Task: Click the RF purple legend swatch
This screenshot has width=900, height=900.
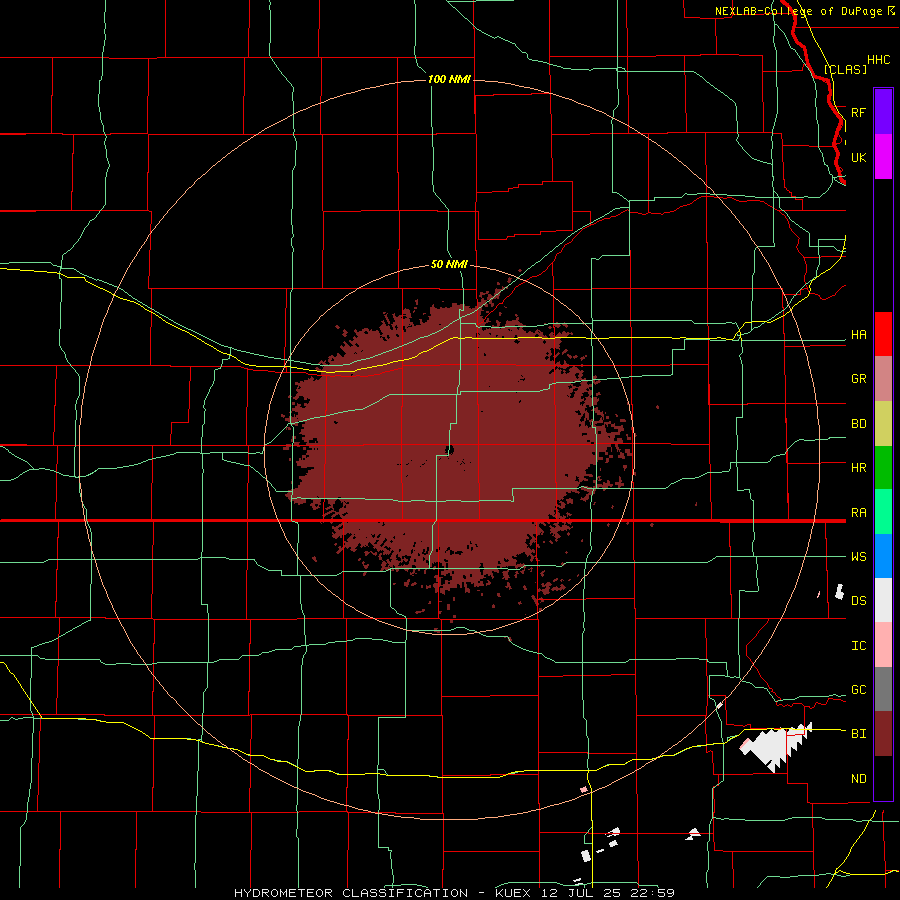Action: click(x=883, y=112)
